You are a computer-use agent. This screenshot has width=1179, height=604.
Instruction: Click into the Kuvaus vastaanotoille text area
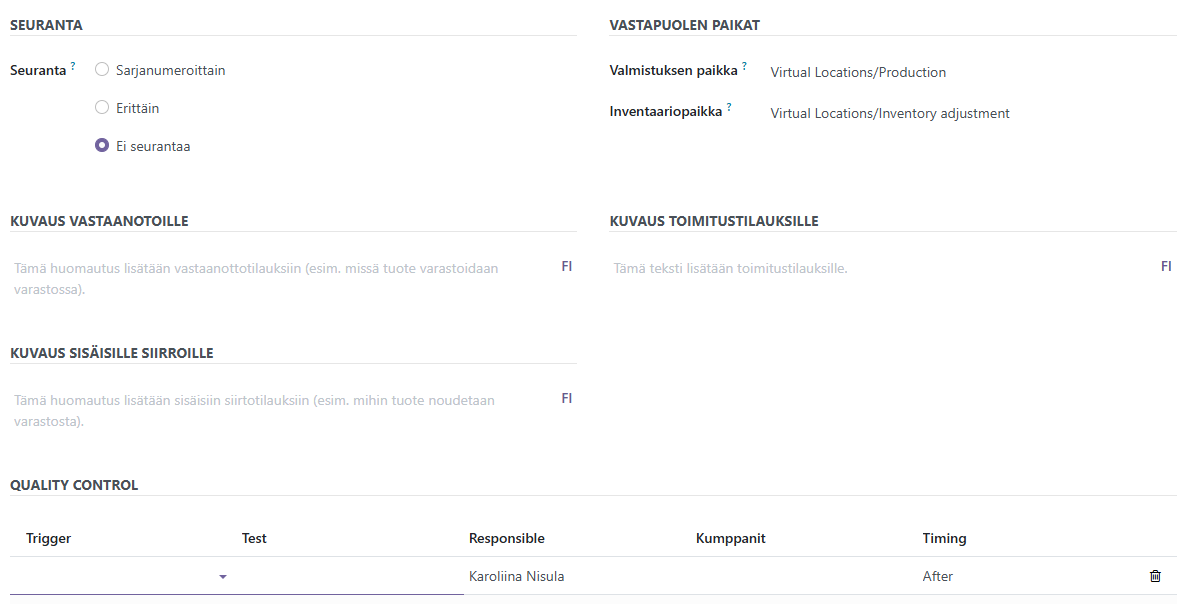click(x=280, y=278)
